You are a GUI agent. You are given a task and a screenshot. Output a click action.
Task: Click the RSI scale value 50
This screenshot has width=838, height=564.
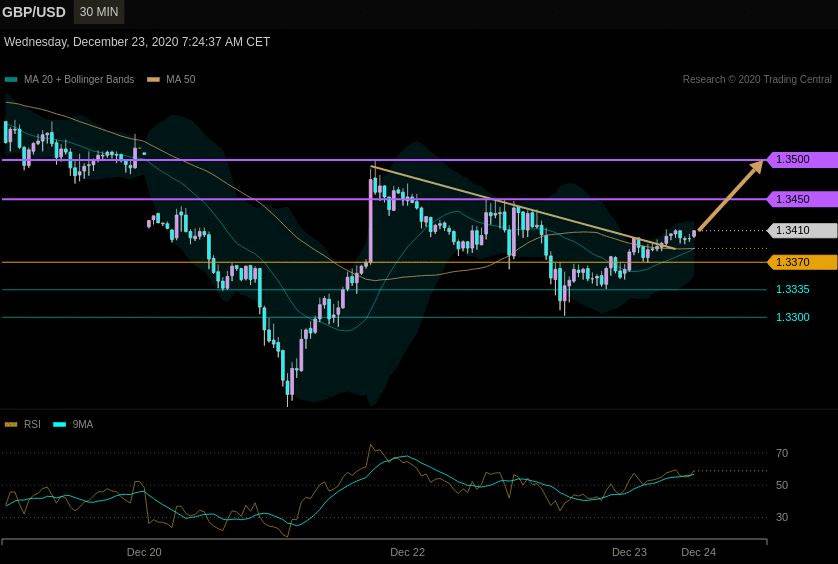coord(782,485)
